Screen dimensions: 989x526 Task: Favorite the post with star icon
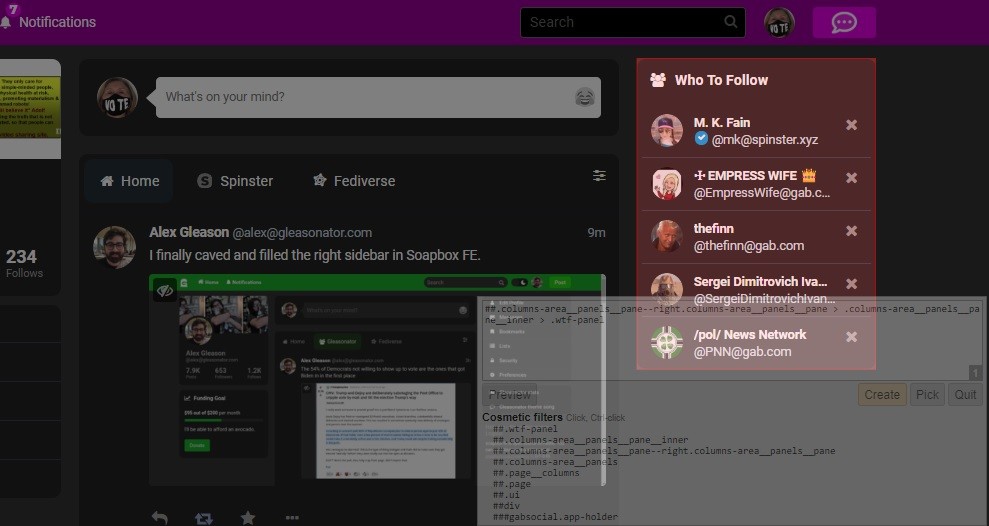(248, 517)
